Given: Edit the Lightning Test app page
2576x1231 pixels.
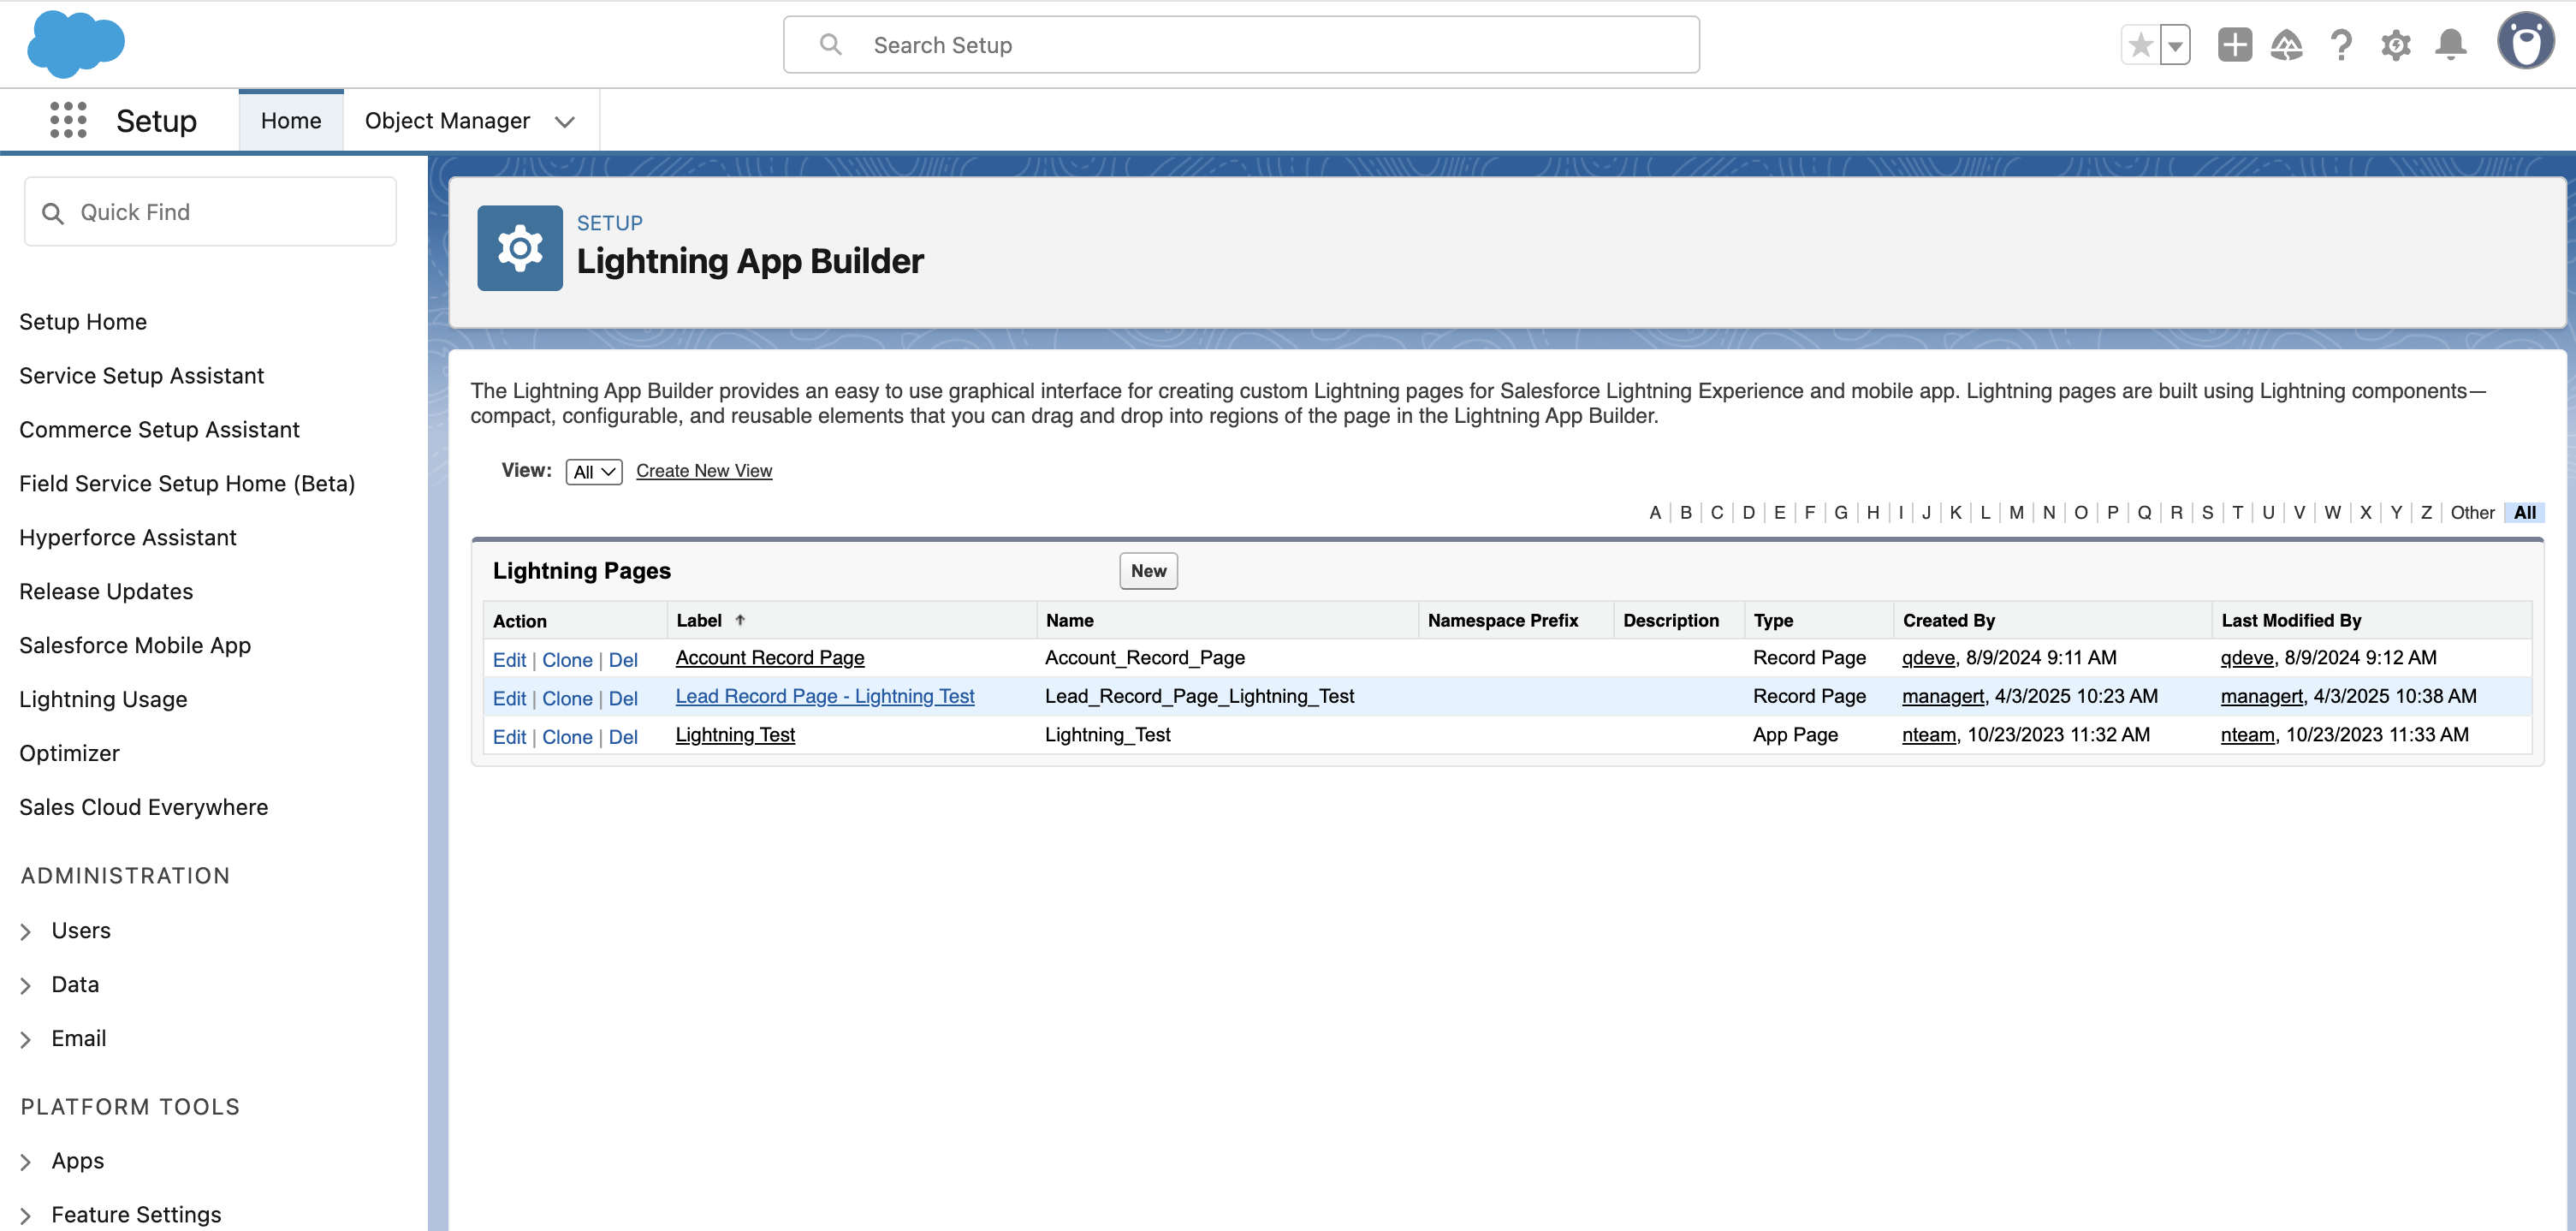Looking at the screenshot, I should coord(509,737).
